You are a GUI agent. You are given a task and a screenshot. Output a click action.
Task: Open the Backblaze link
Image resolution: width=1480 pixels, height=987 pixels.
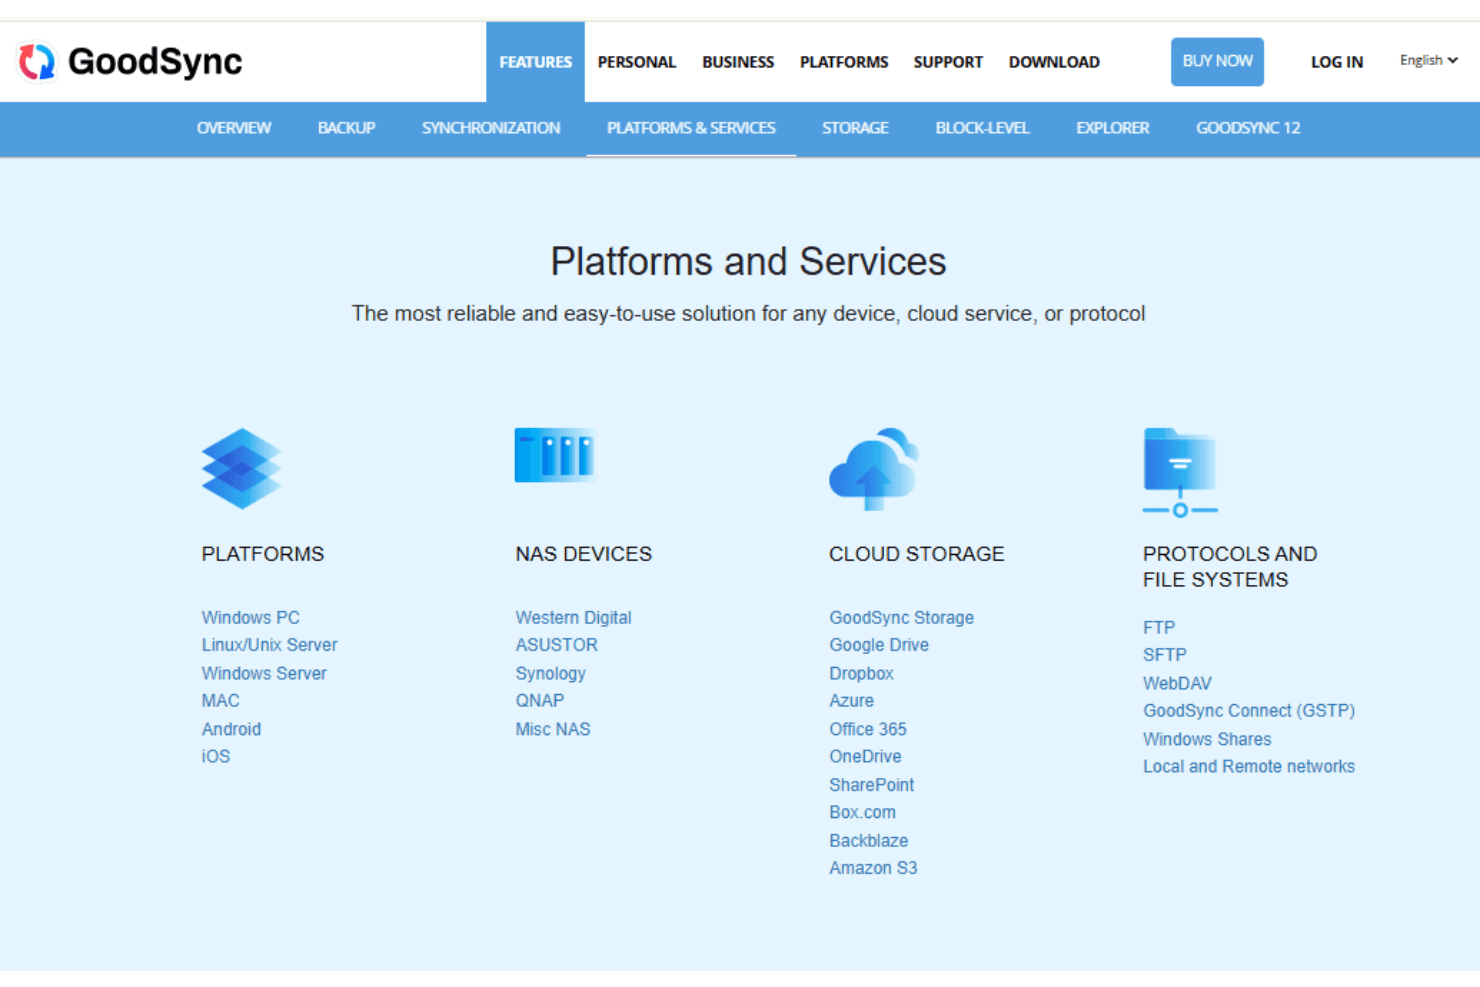point(868,841)
